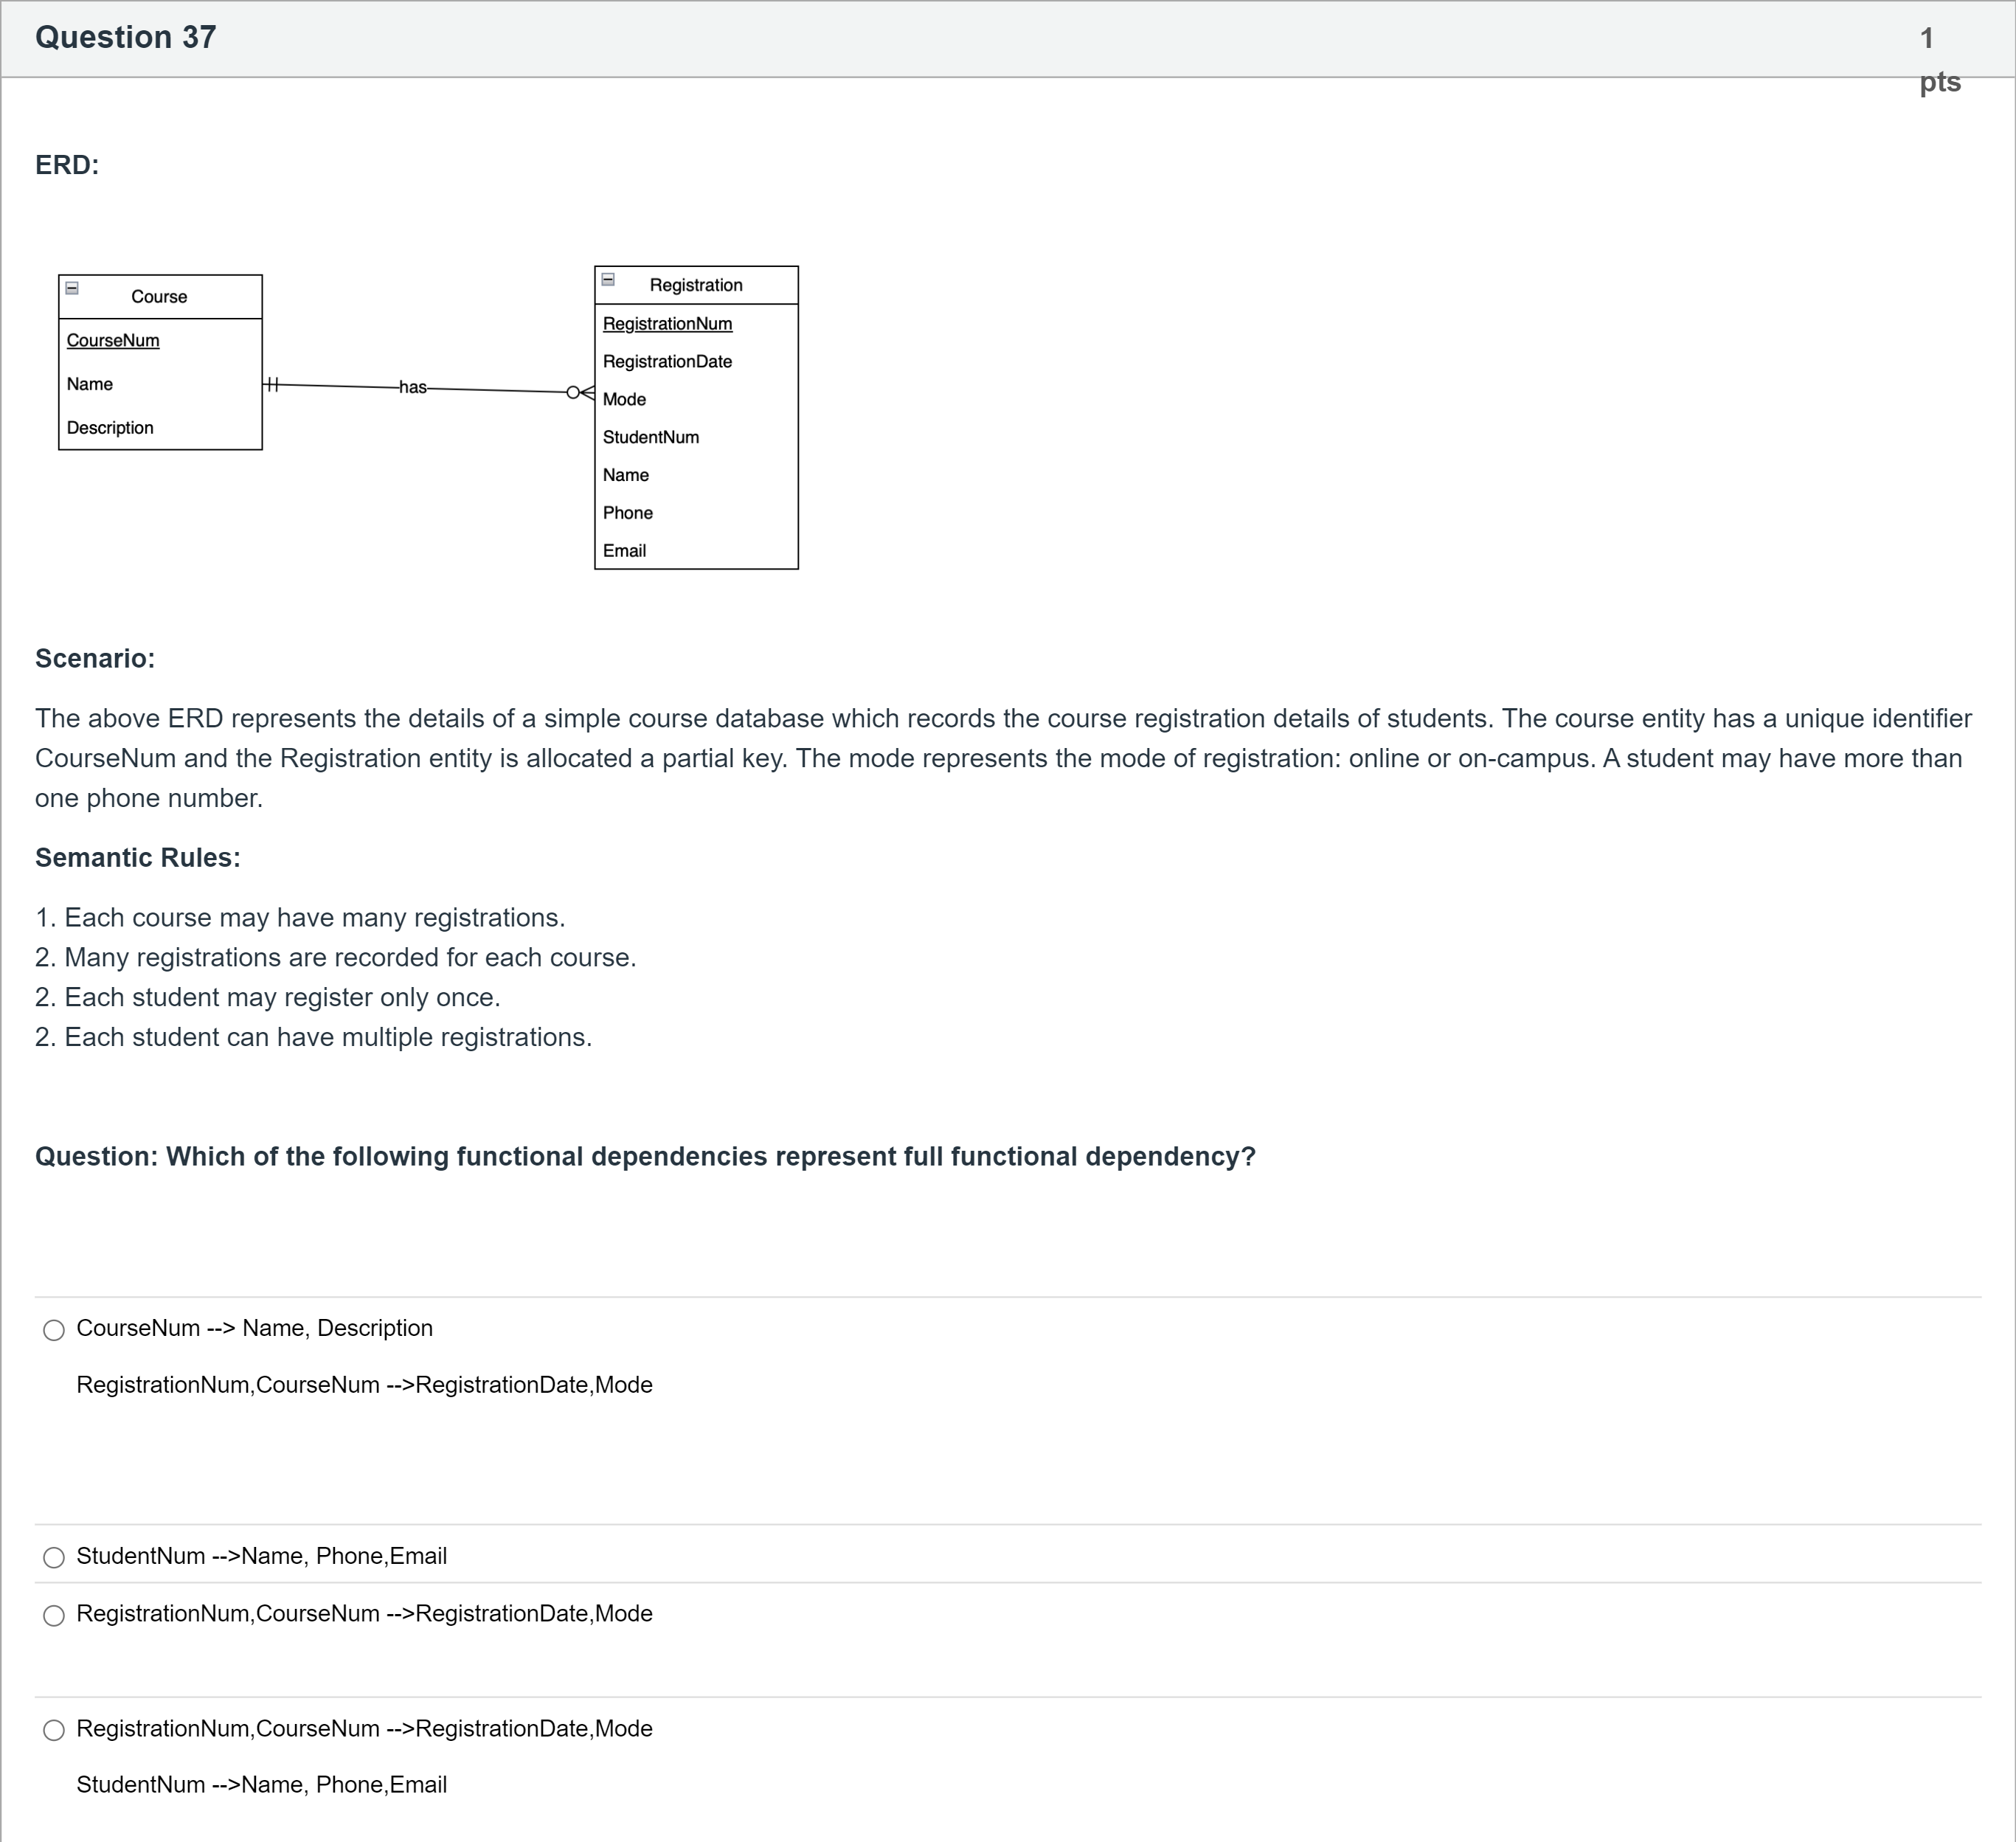Select the underlined RegistrationNum attribute
2016x1842 pixels.
pos(667,324)
